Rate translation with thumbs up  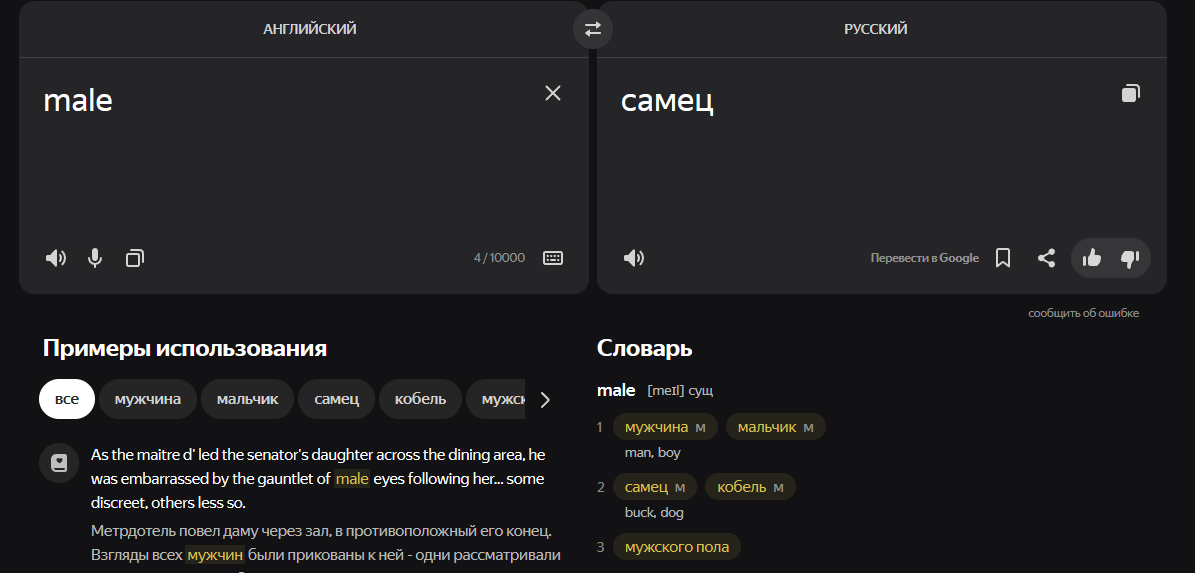(x=1091, y=258)
